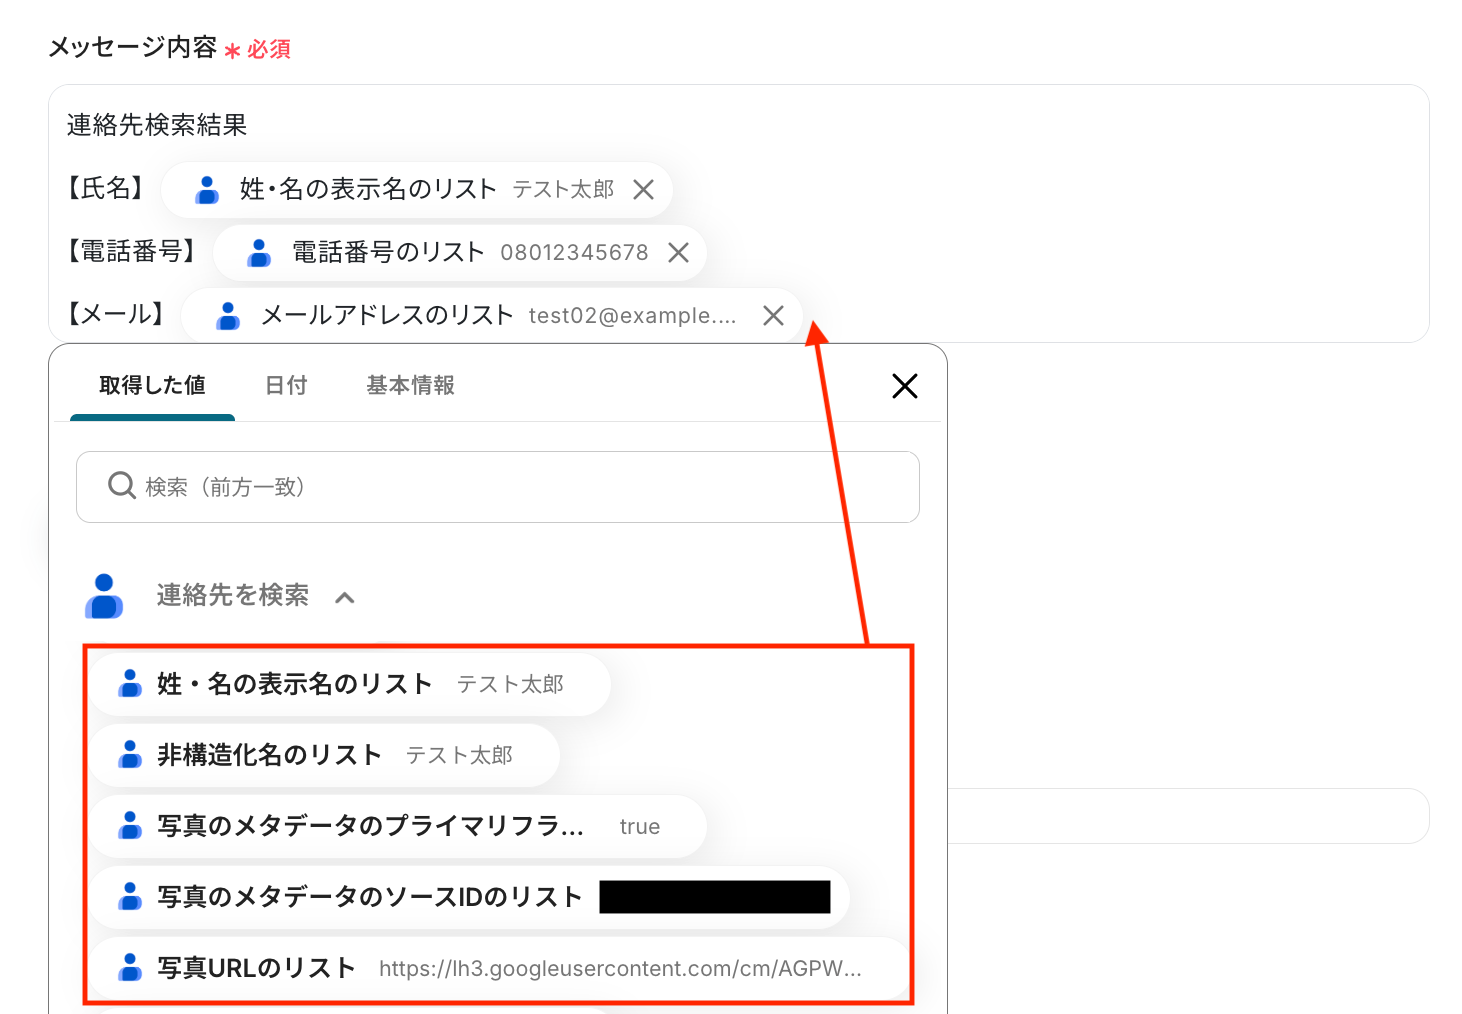This screenshot has width=1462, height=1014.
Task: Click the person icon on 姓・名の表示名のリスト chip in message
Action: point(207,190)
